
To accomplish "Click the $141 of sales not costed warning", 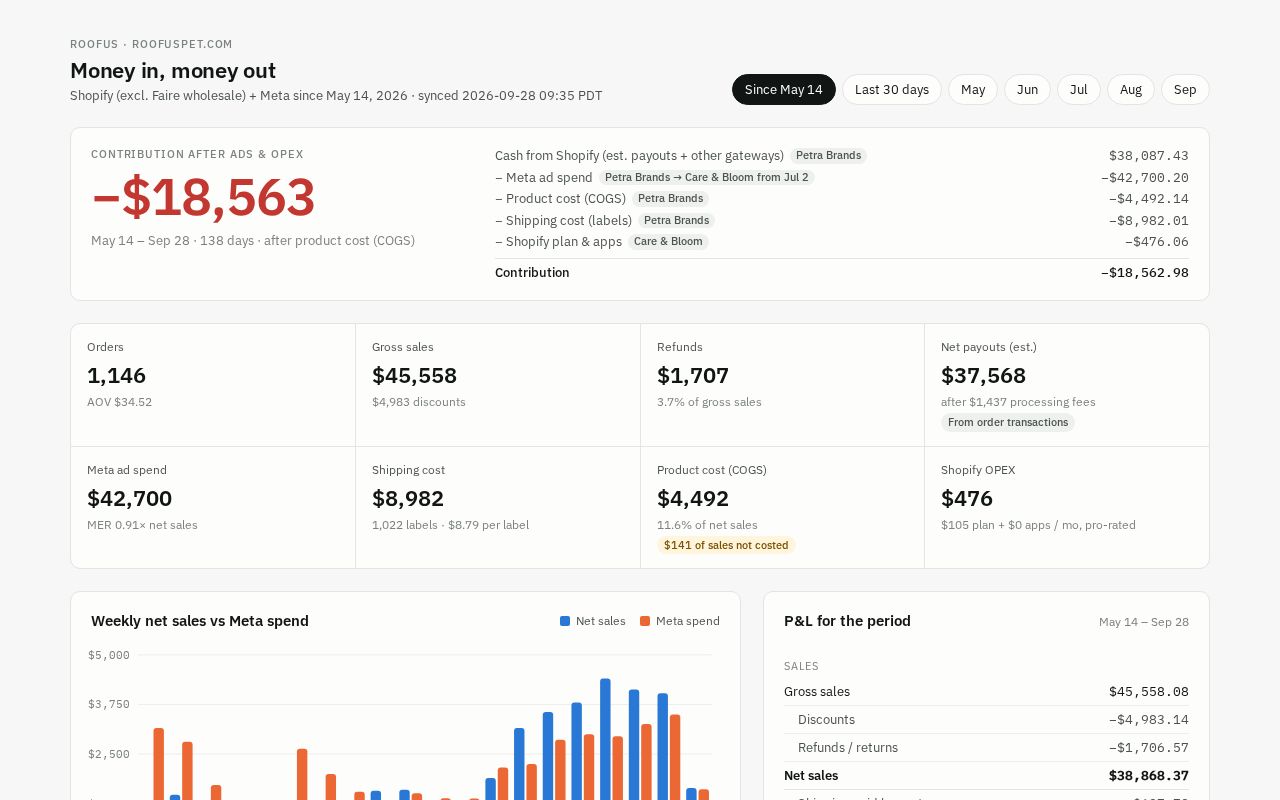I will click(726, 546).
